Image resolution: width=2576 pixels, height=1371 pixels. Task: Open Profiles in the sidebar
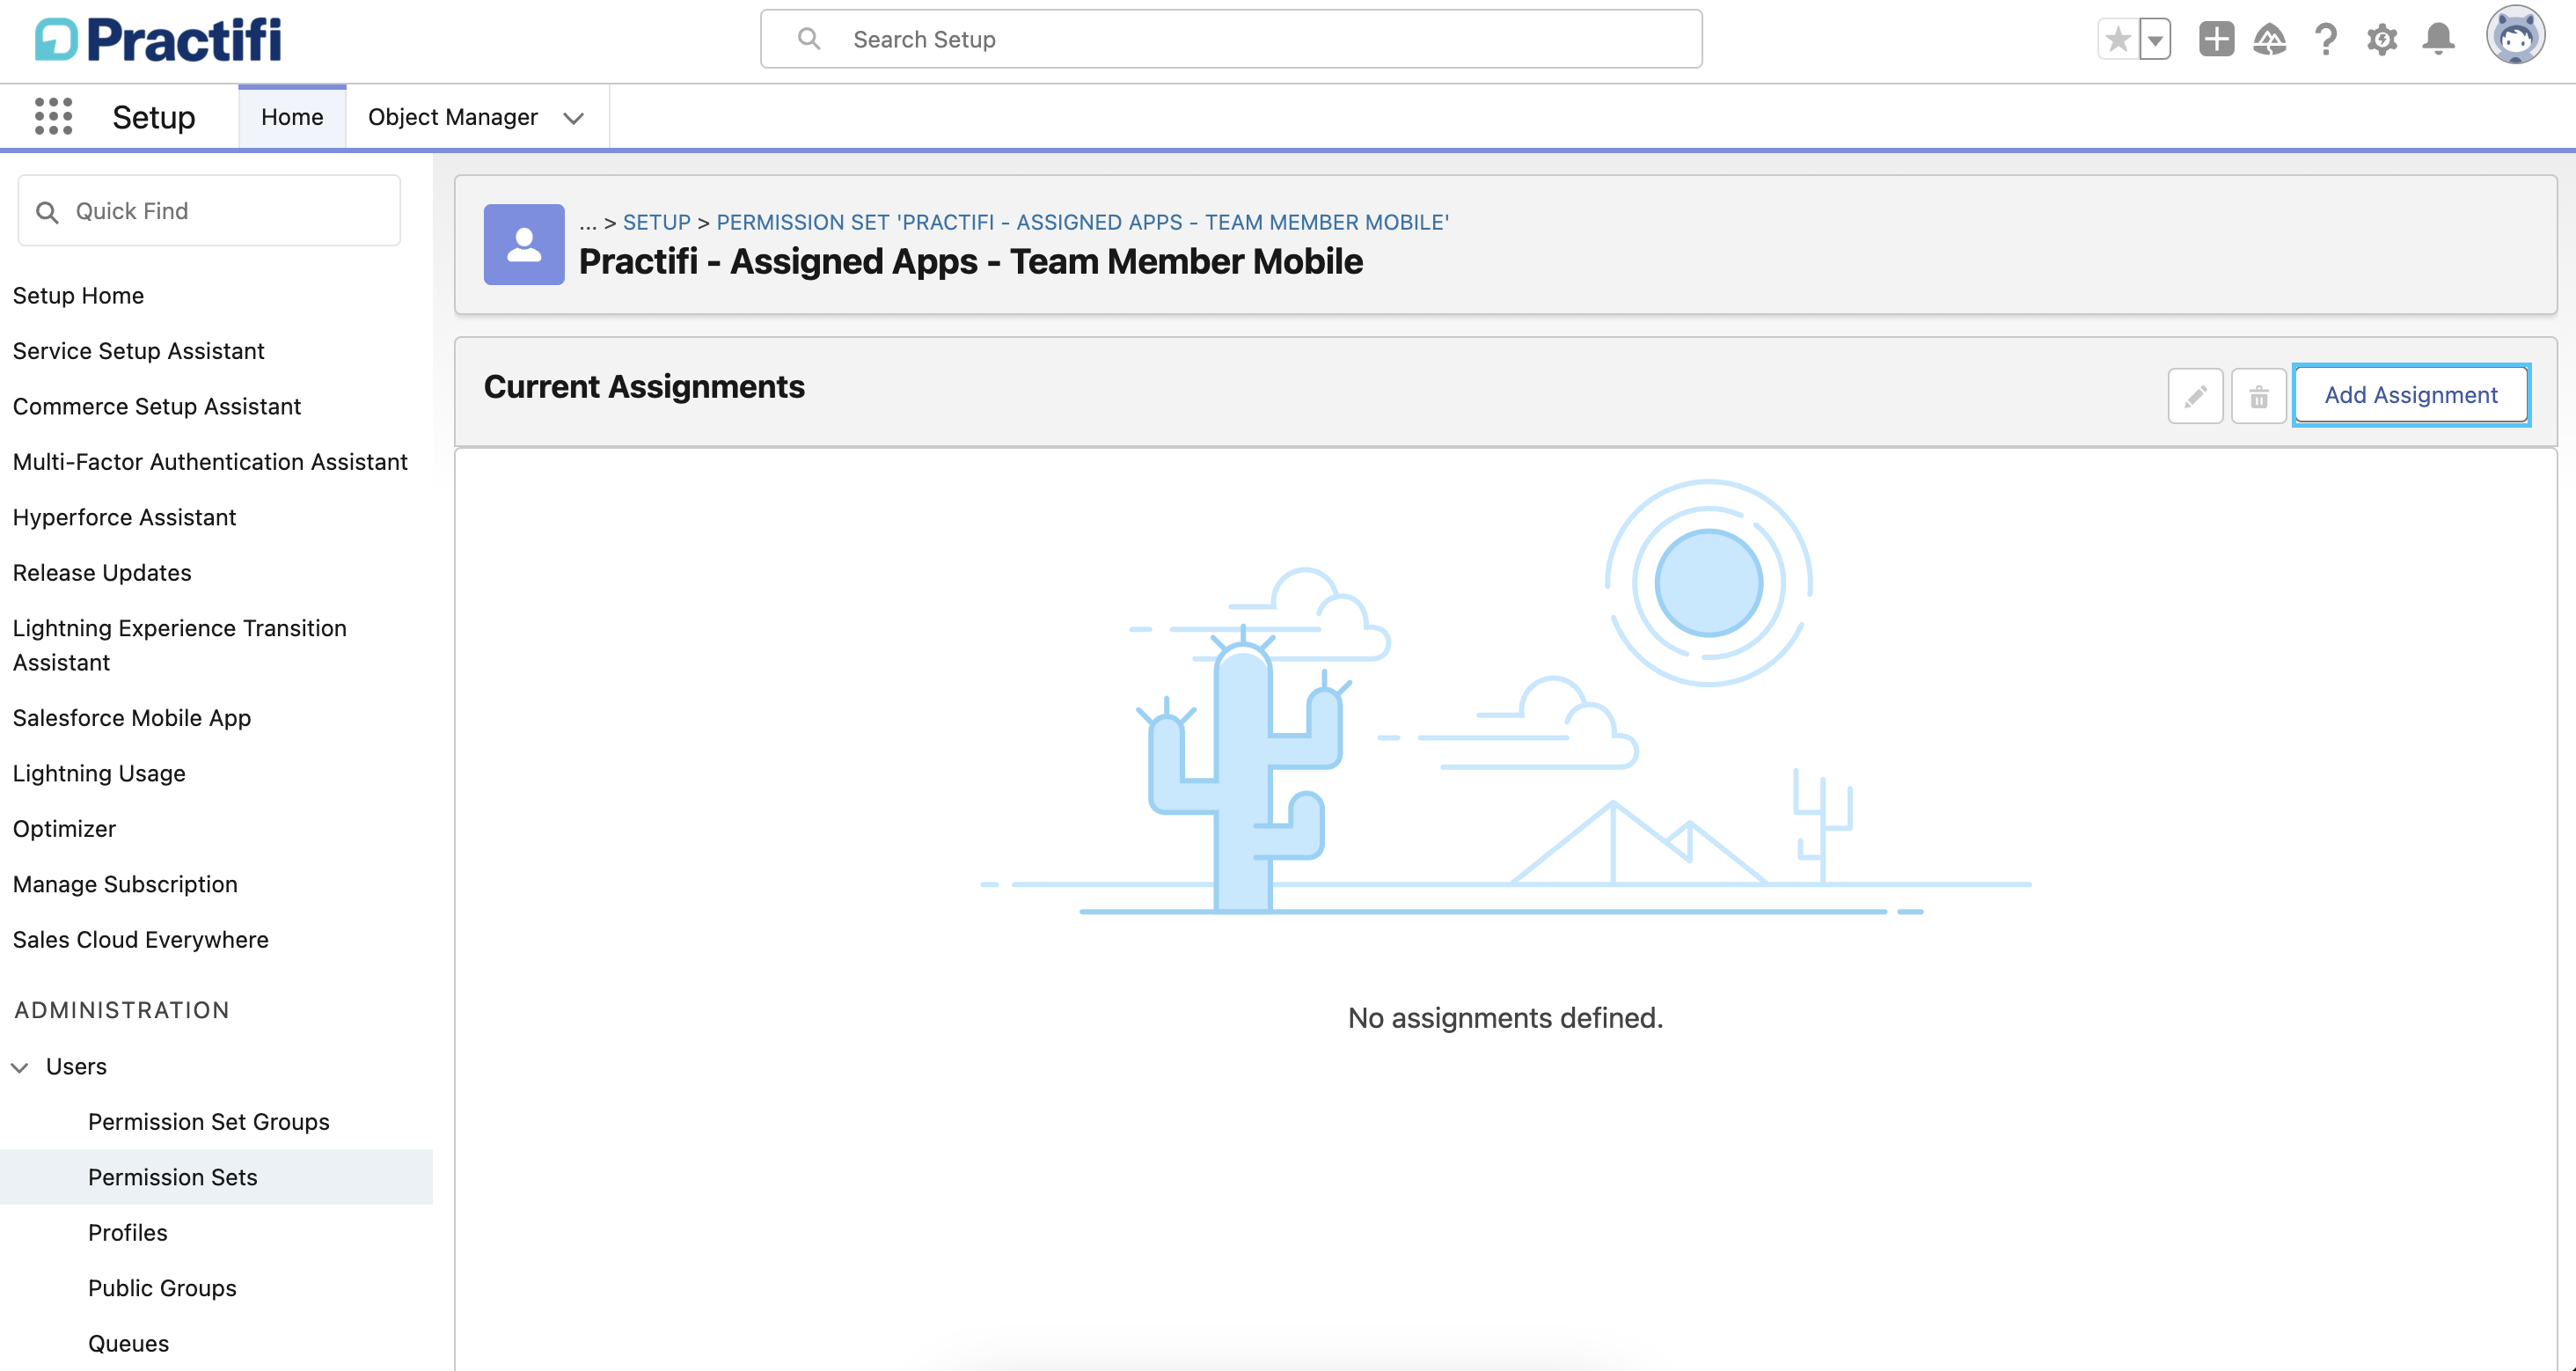coord(128,1233)
